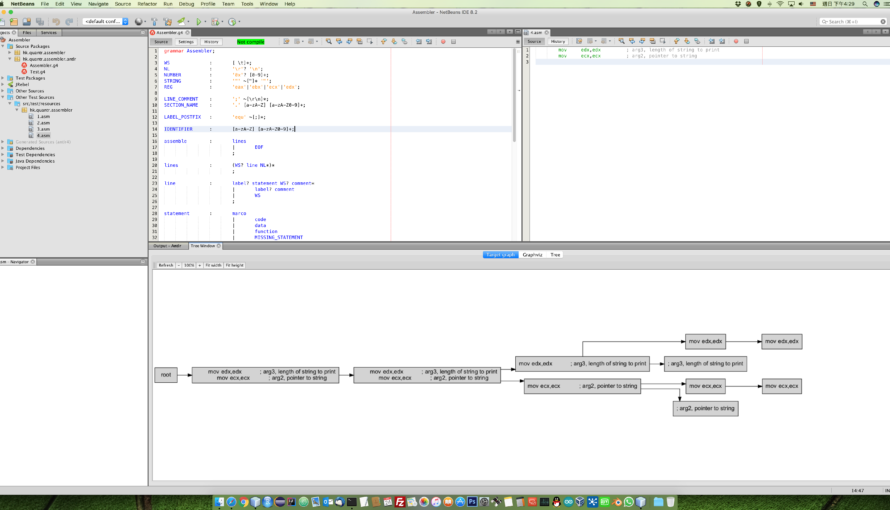Screen dimensions: 890x510
Task: Expand the Test Packages node
Action: 3,78
